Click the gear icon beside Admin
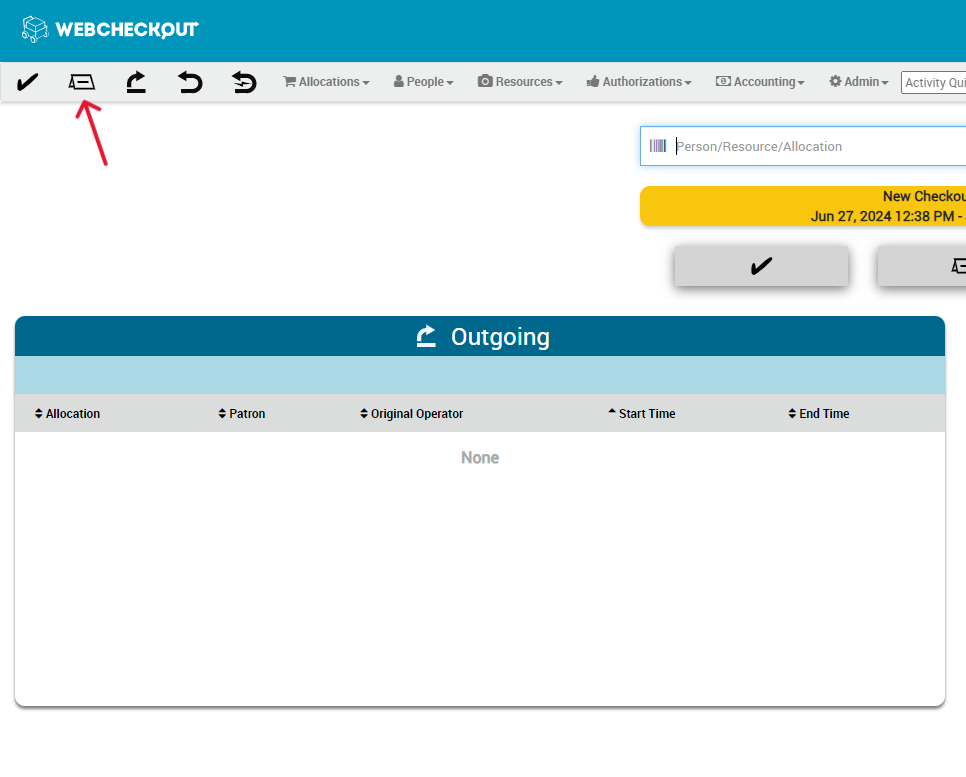 tap(835, 81)
